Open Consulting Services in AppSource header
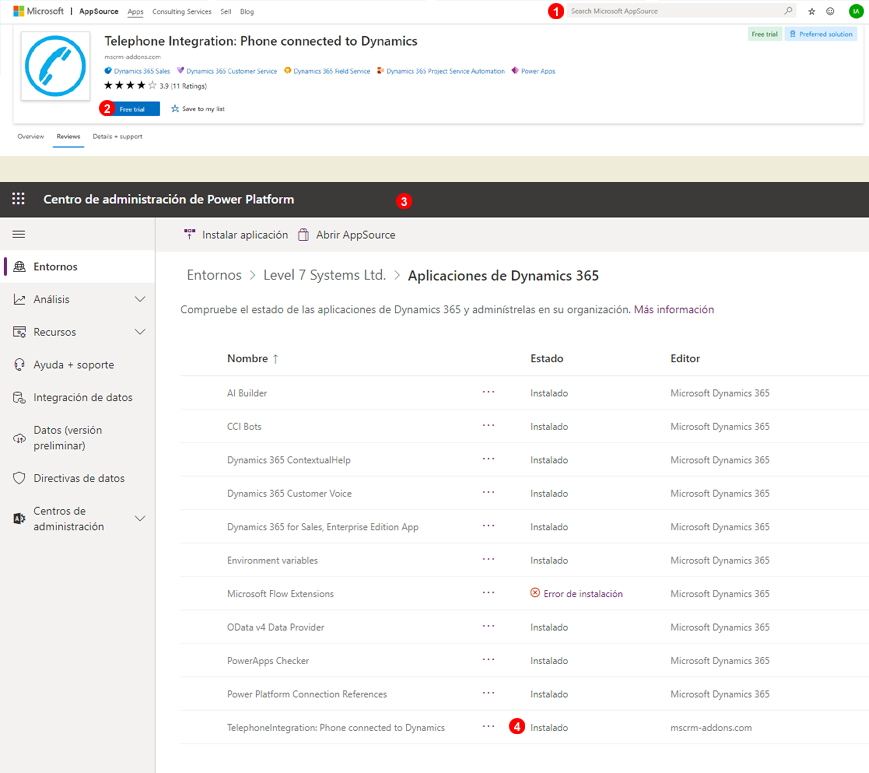The width and height of the screenshot is (869, 773). coord(182,11)
